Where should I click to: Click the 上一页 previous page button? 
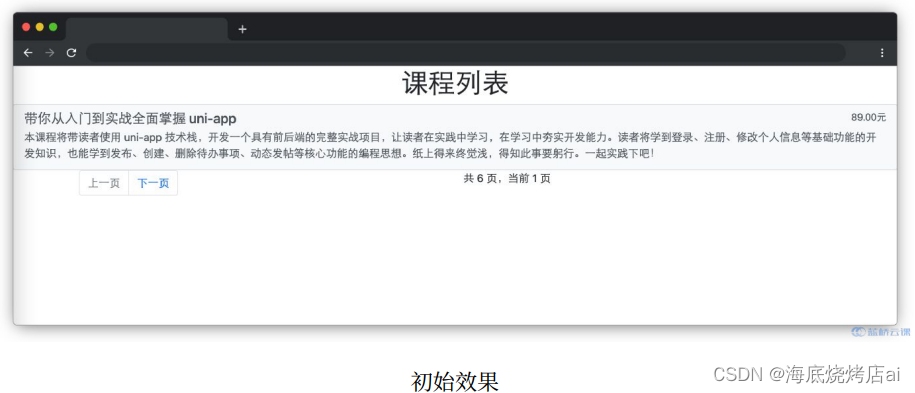104,183
